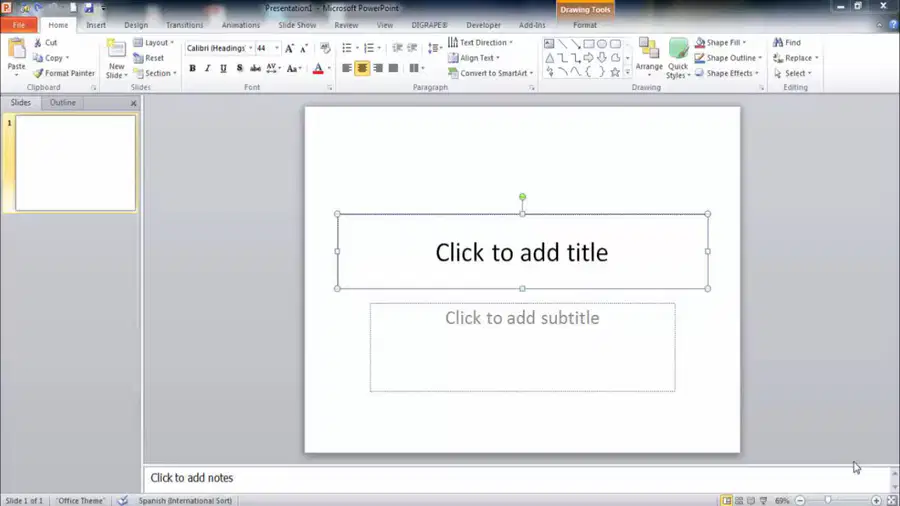Click the zoom slider handle
The image size is (900, 506).
click(828, 501)
